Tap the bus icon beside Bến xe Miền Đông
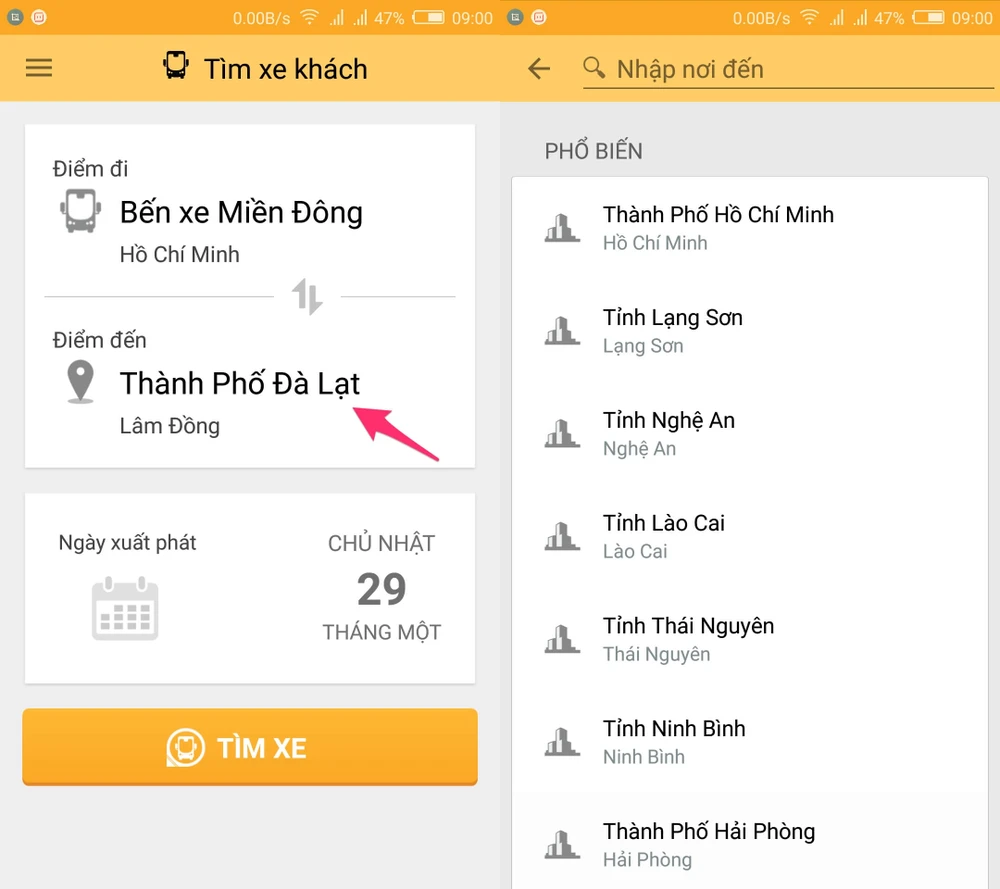The height and width of the screenshot is (889, 1000). pos(80,210)
